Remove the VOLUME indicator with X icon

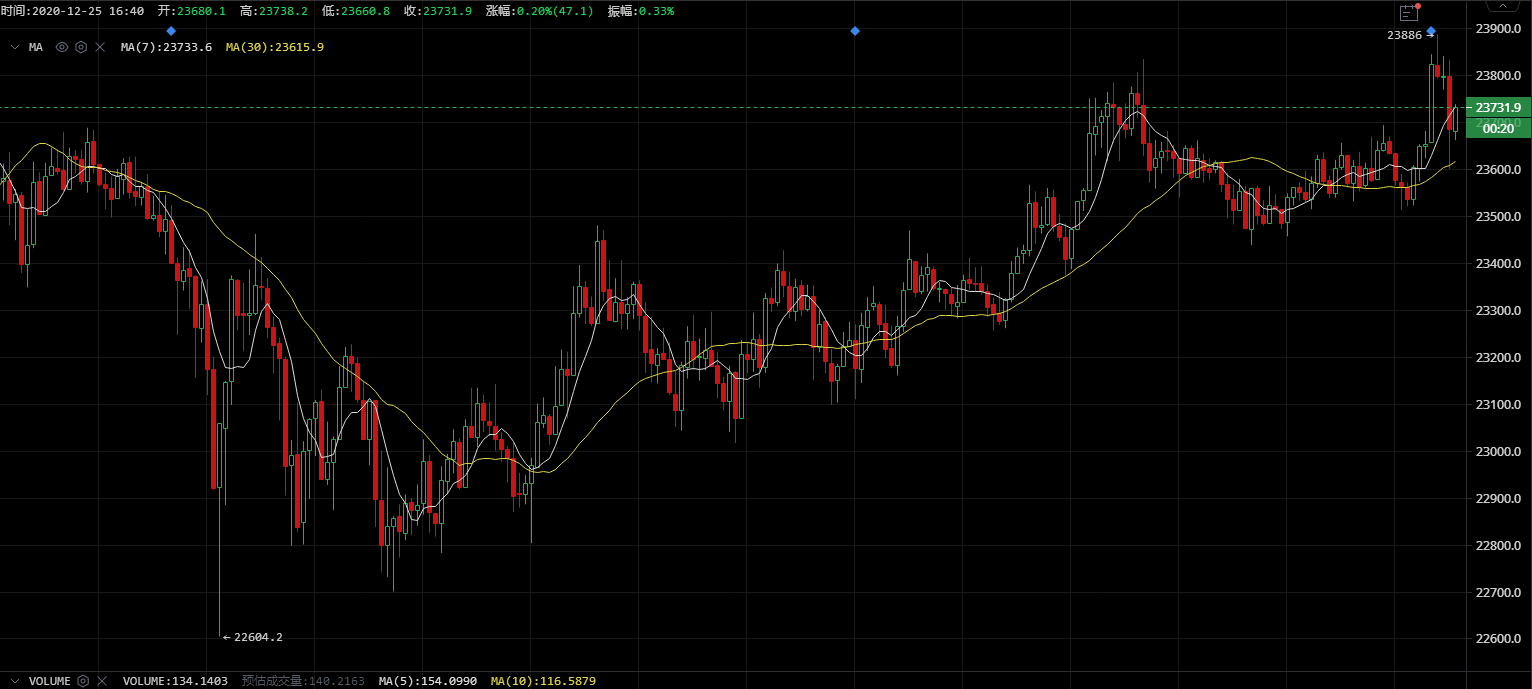coord(102,681)
